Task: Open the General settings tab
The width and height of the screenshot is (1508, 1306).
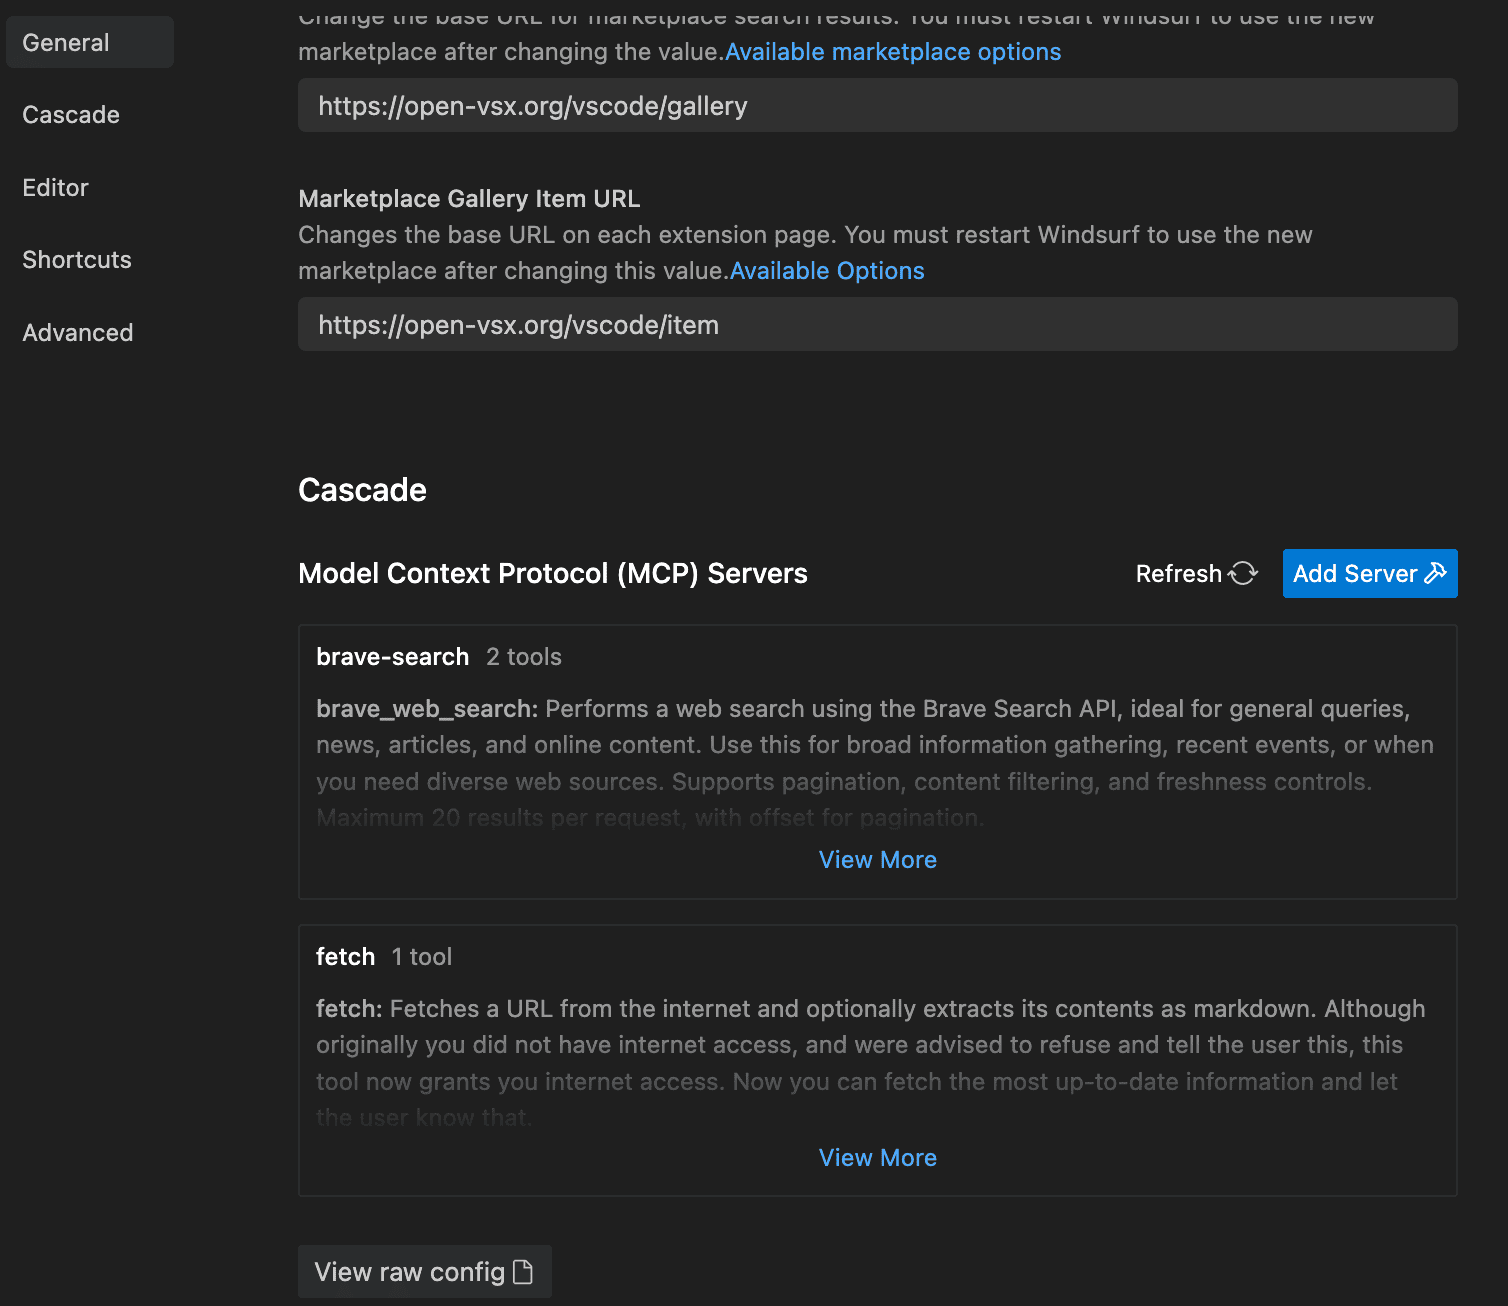Action: click(89, 42)
